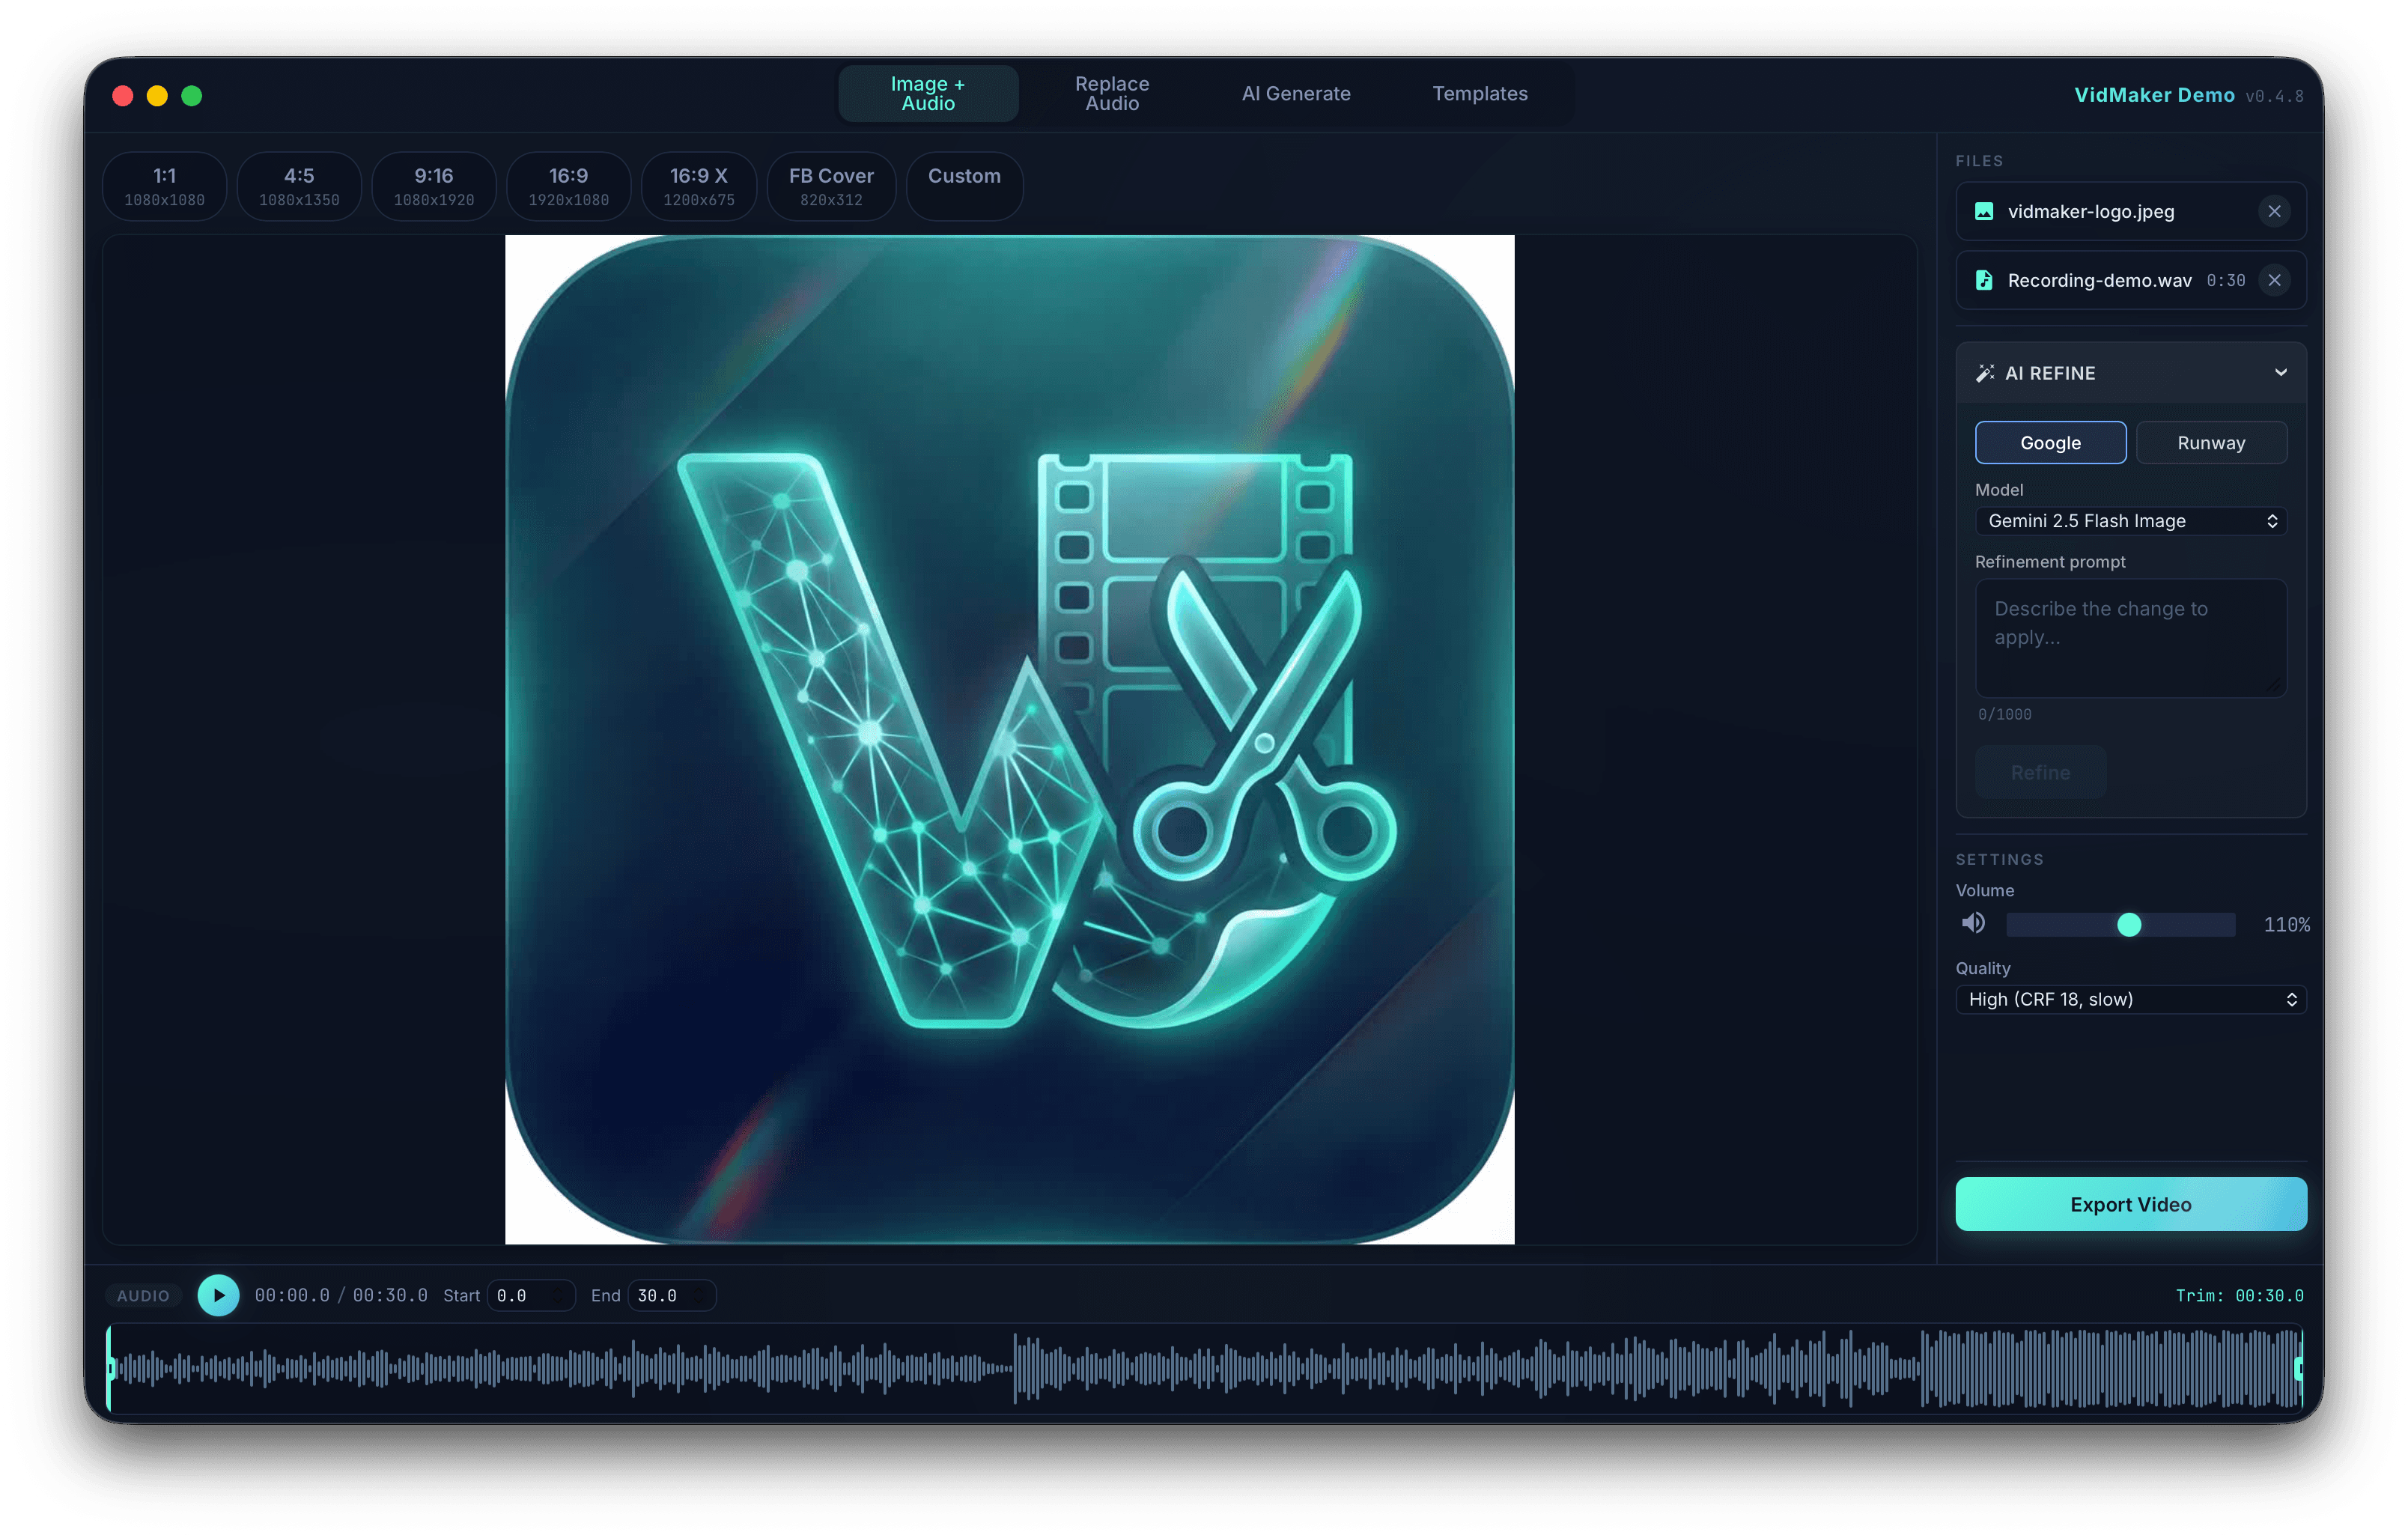Choose 9:16 1080x1920 aspect ratio
This screenshot has height=1535, width=2408.
(433, 186)
